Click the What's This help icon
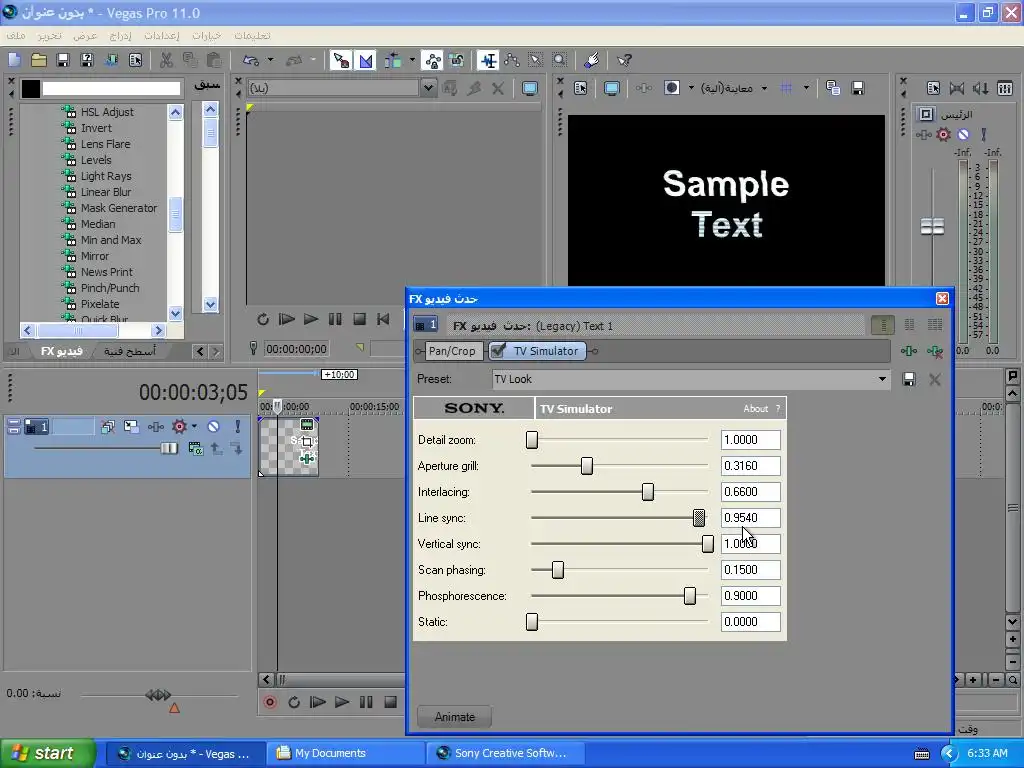This screenshot has width=1024, height=768. coord(624,61)
